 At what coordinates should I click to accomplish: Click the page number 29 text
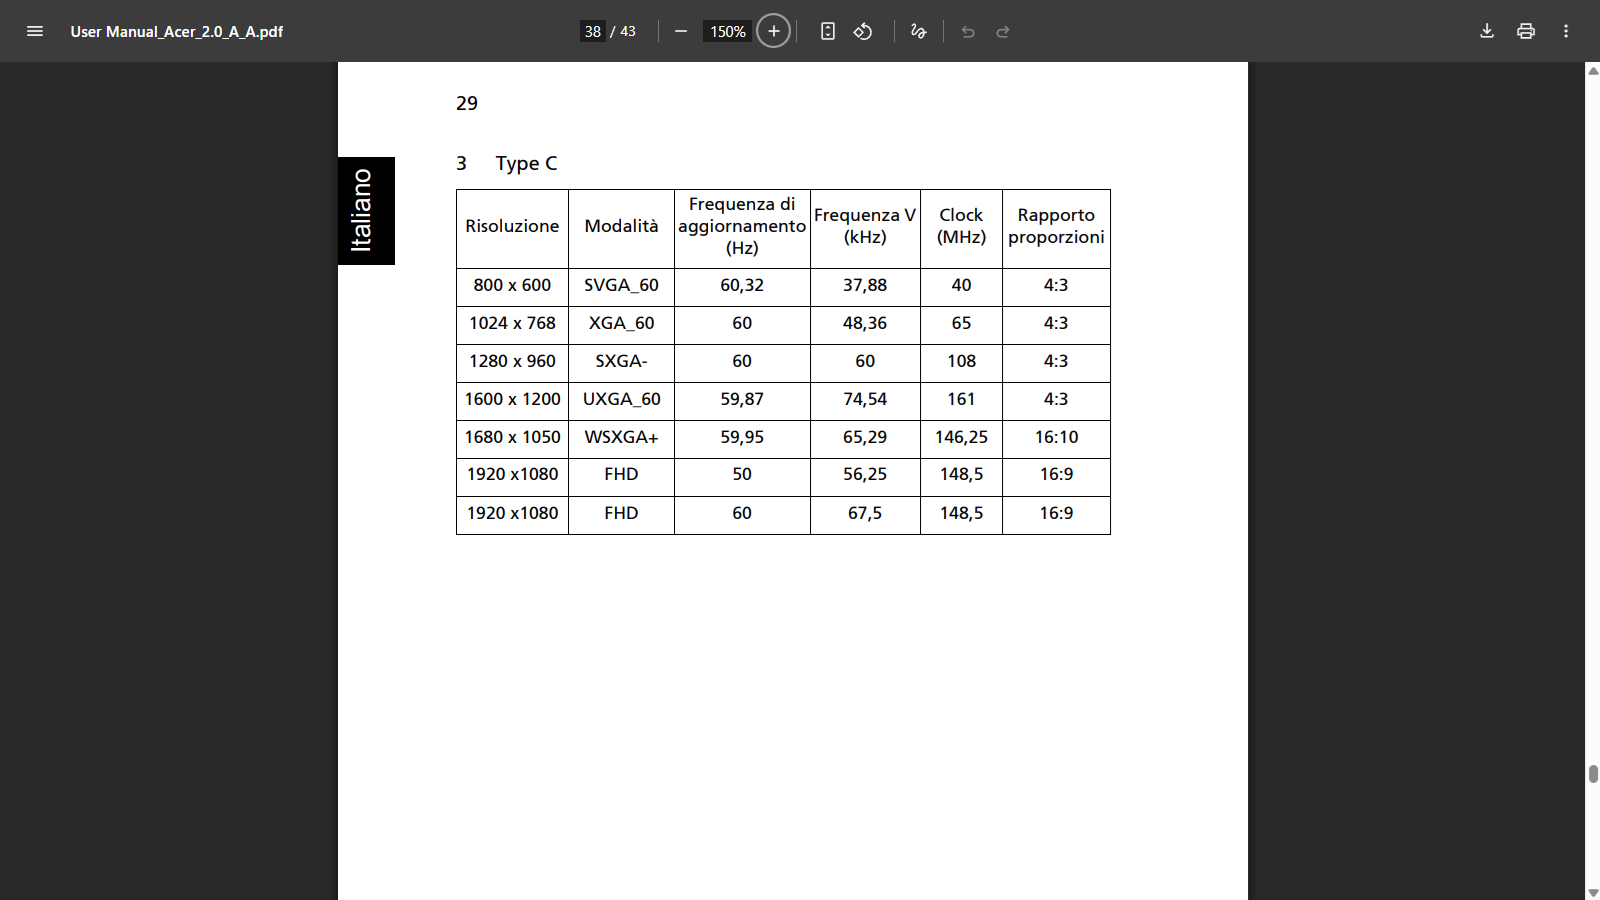467,103
